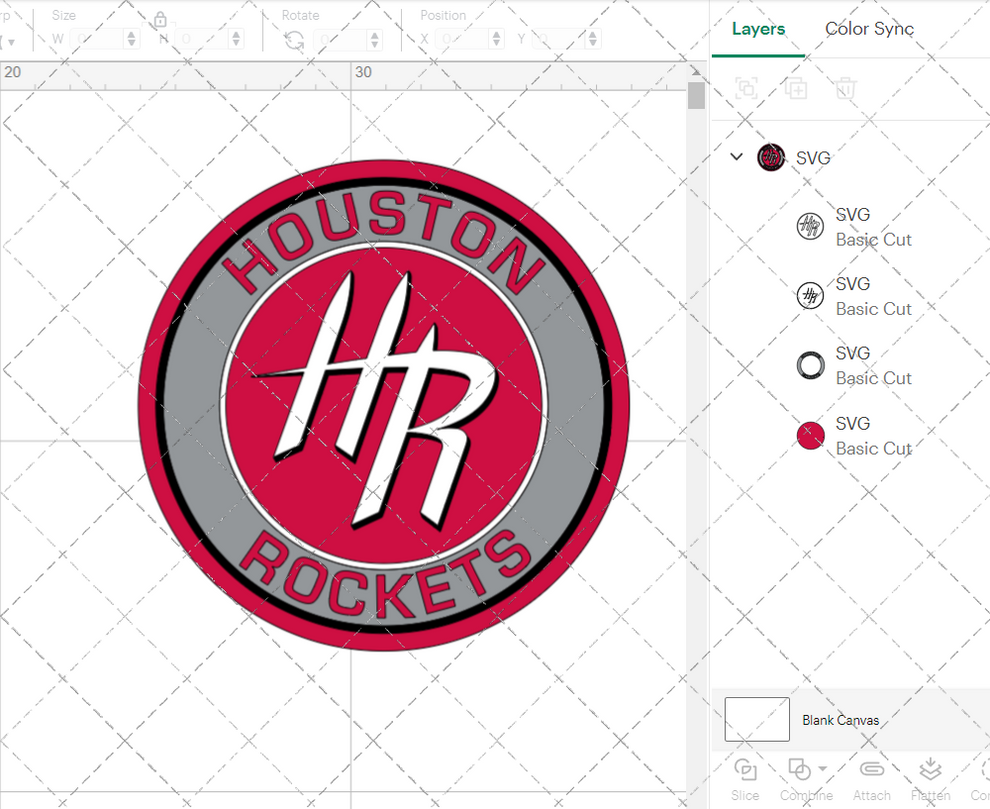The width and height of the screenshot is (990, 809).
Task: Click the Delete icon in the Layers panel
Action: point(845,88)
